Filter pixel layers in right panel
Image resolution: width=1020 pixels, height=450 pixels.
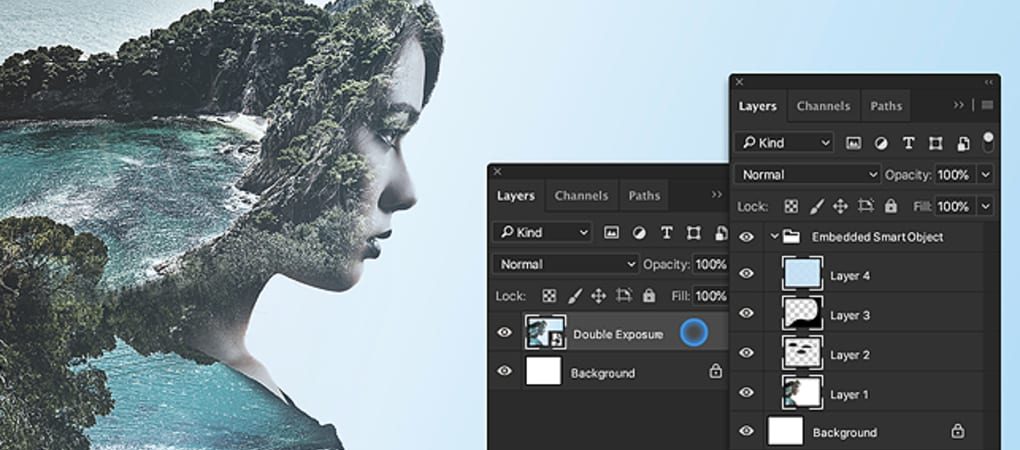coord(853,143)
